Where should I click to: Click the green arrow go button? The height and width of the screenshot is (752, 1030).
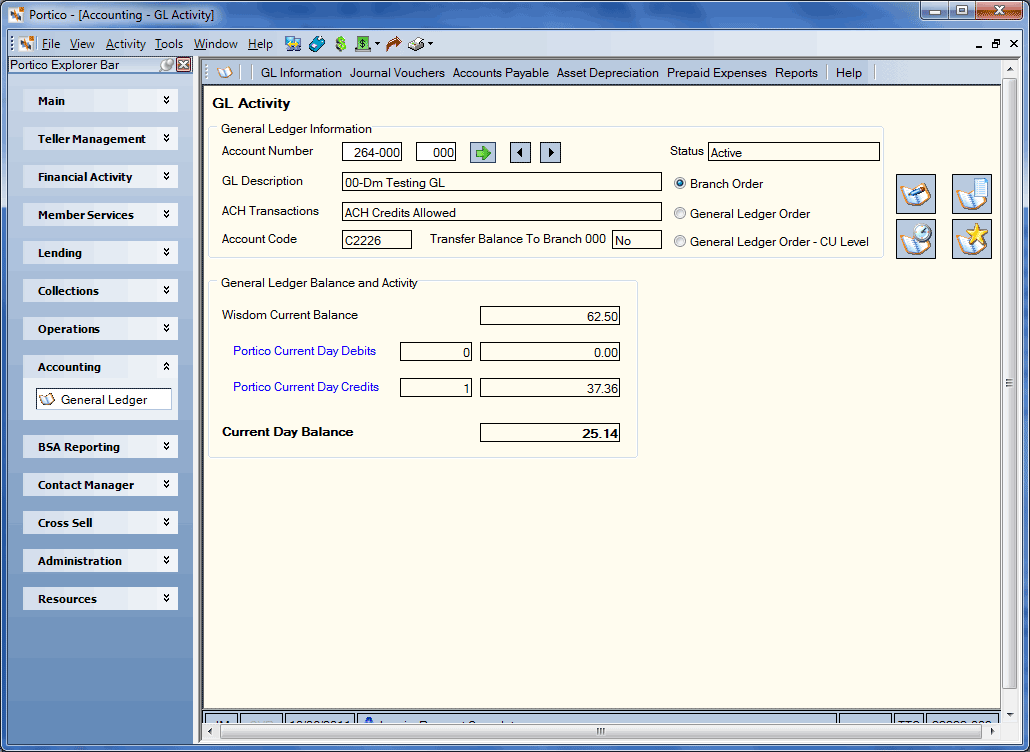483,153
